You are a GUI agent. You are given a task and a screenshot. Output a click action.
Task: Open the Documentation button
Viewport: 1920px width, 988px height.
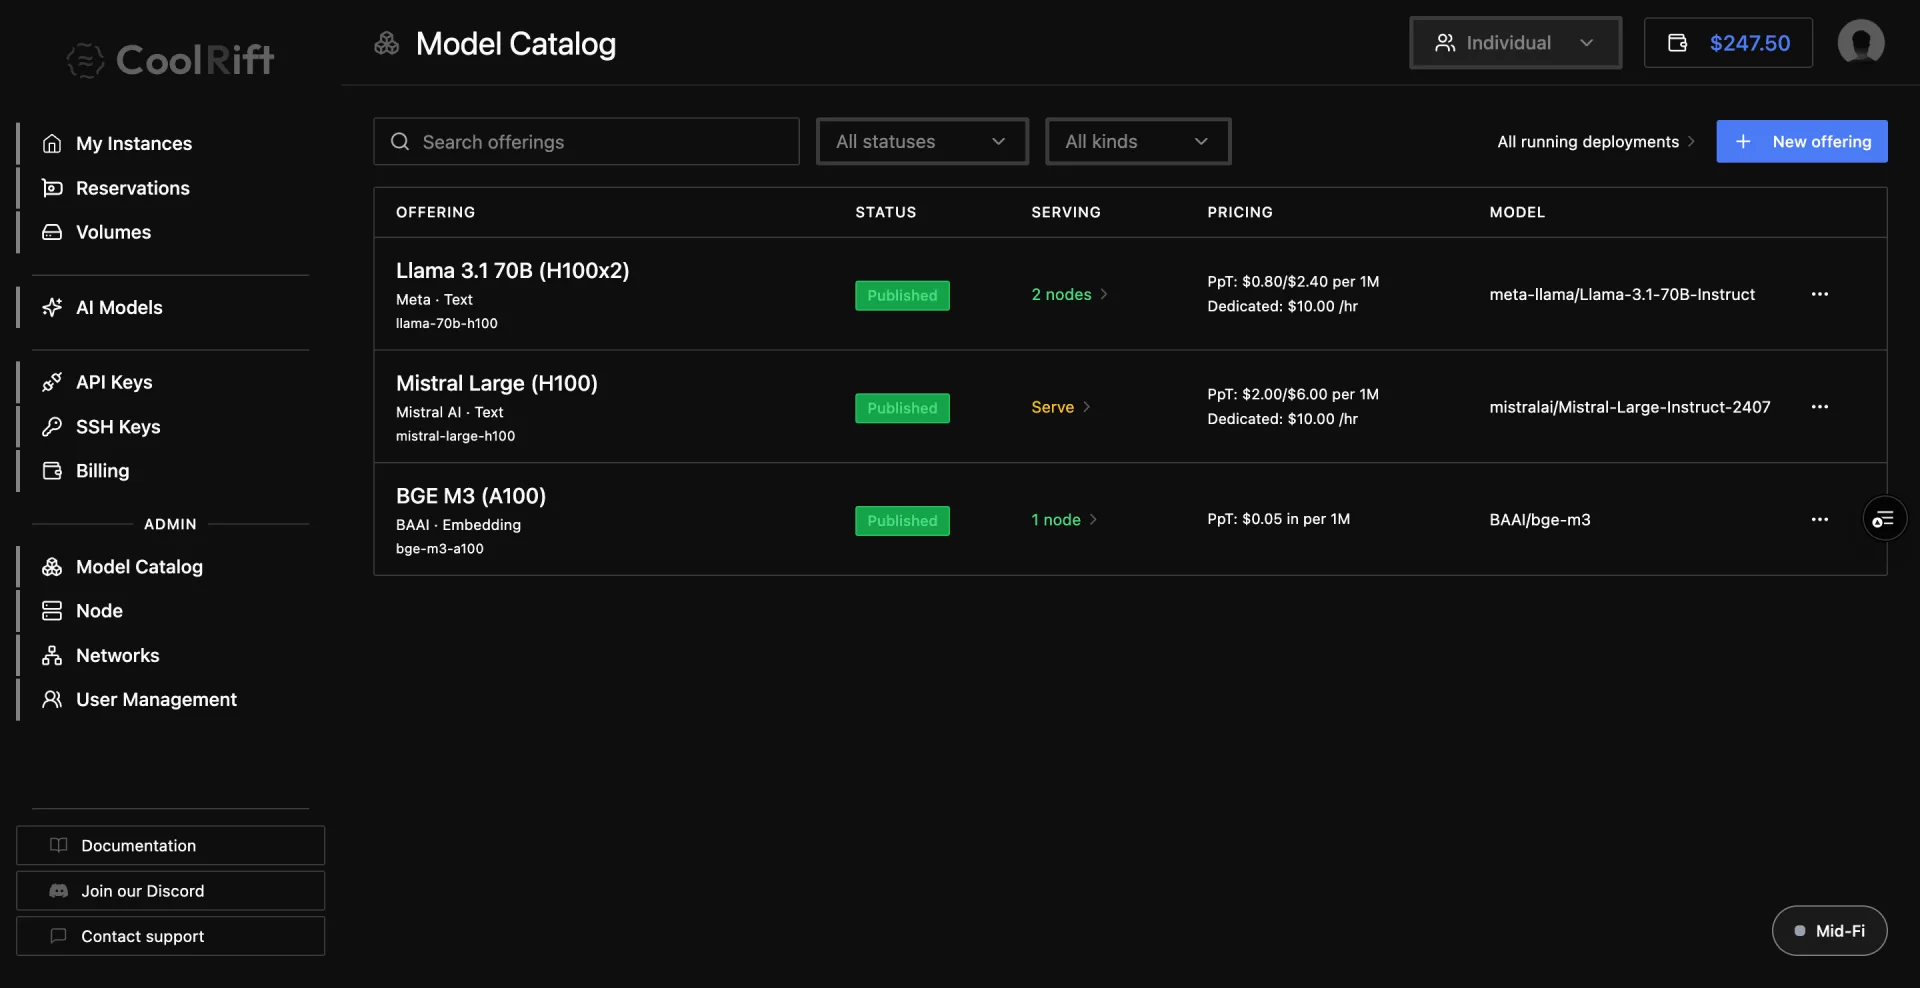point(170,845)
